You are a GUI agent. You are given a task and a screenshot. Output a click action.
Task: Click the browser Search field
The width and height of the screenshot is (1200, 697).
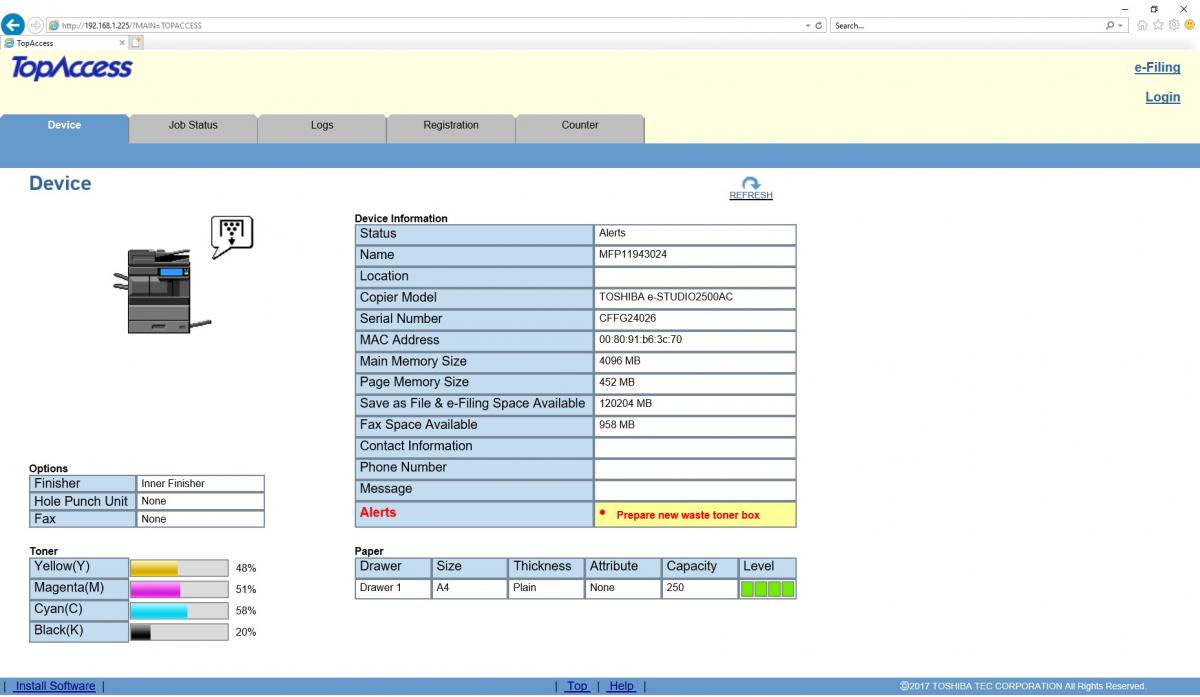[x=967, y=25]
